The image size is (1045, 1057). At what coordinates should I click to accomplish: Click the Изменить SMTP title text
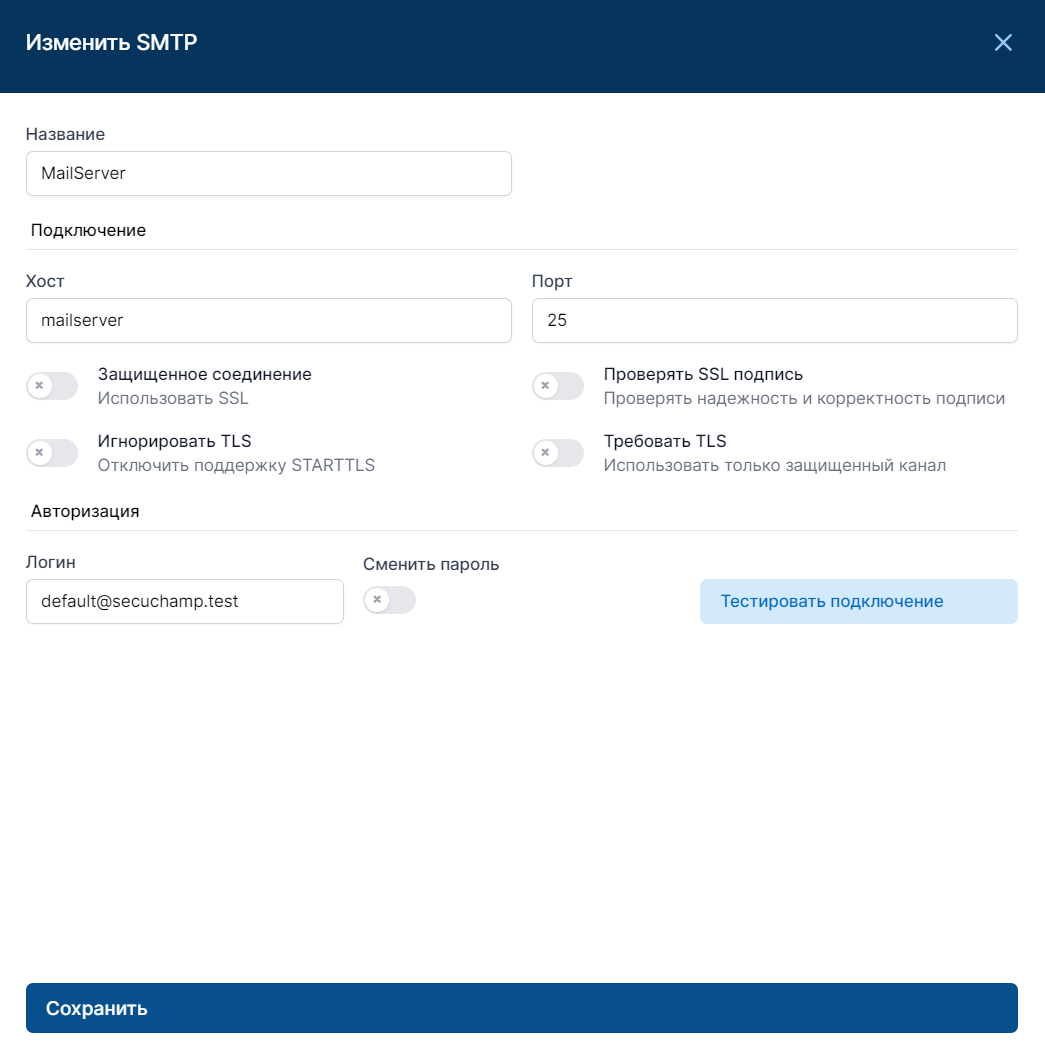tap(111, 42)
